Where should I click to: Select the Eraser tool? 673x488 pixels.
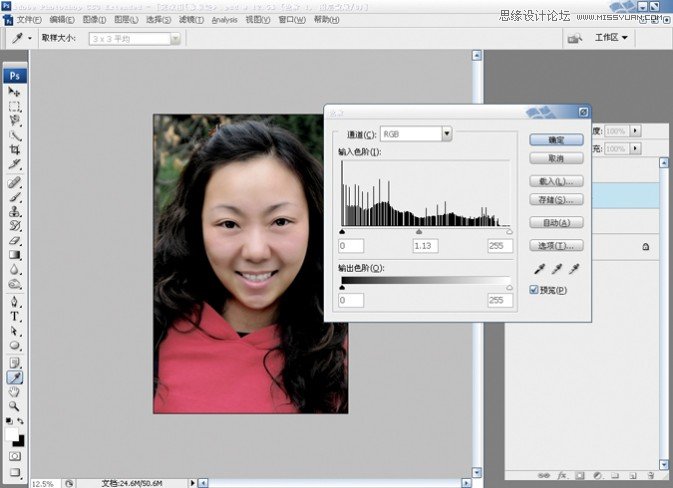pos(14,240)
